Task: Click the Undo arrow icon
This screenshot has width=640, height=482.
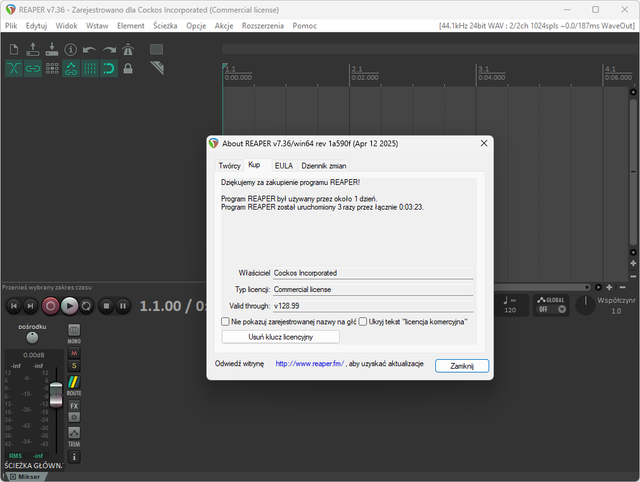Action: (89, 49)
